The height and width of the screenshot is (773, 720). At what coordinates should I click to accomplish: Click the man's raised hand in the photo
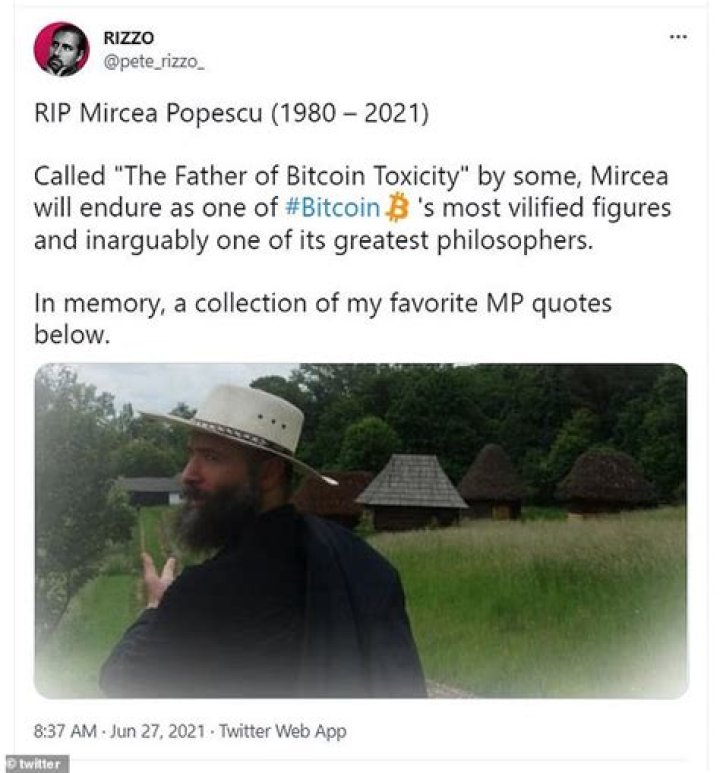(157, 577)
